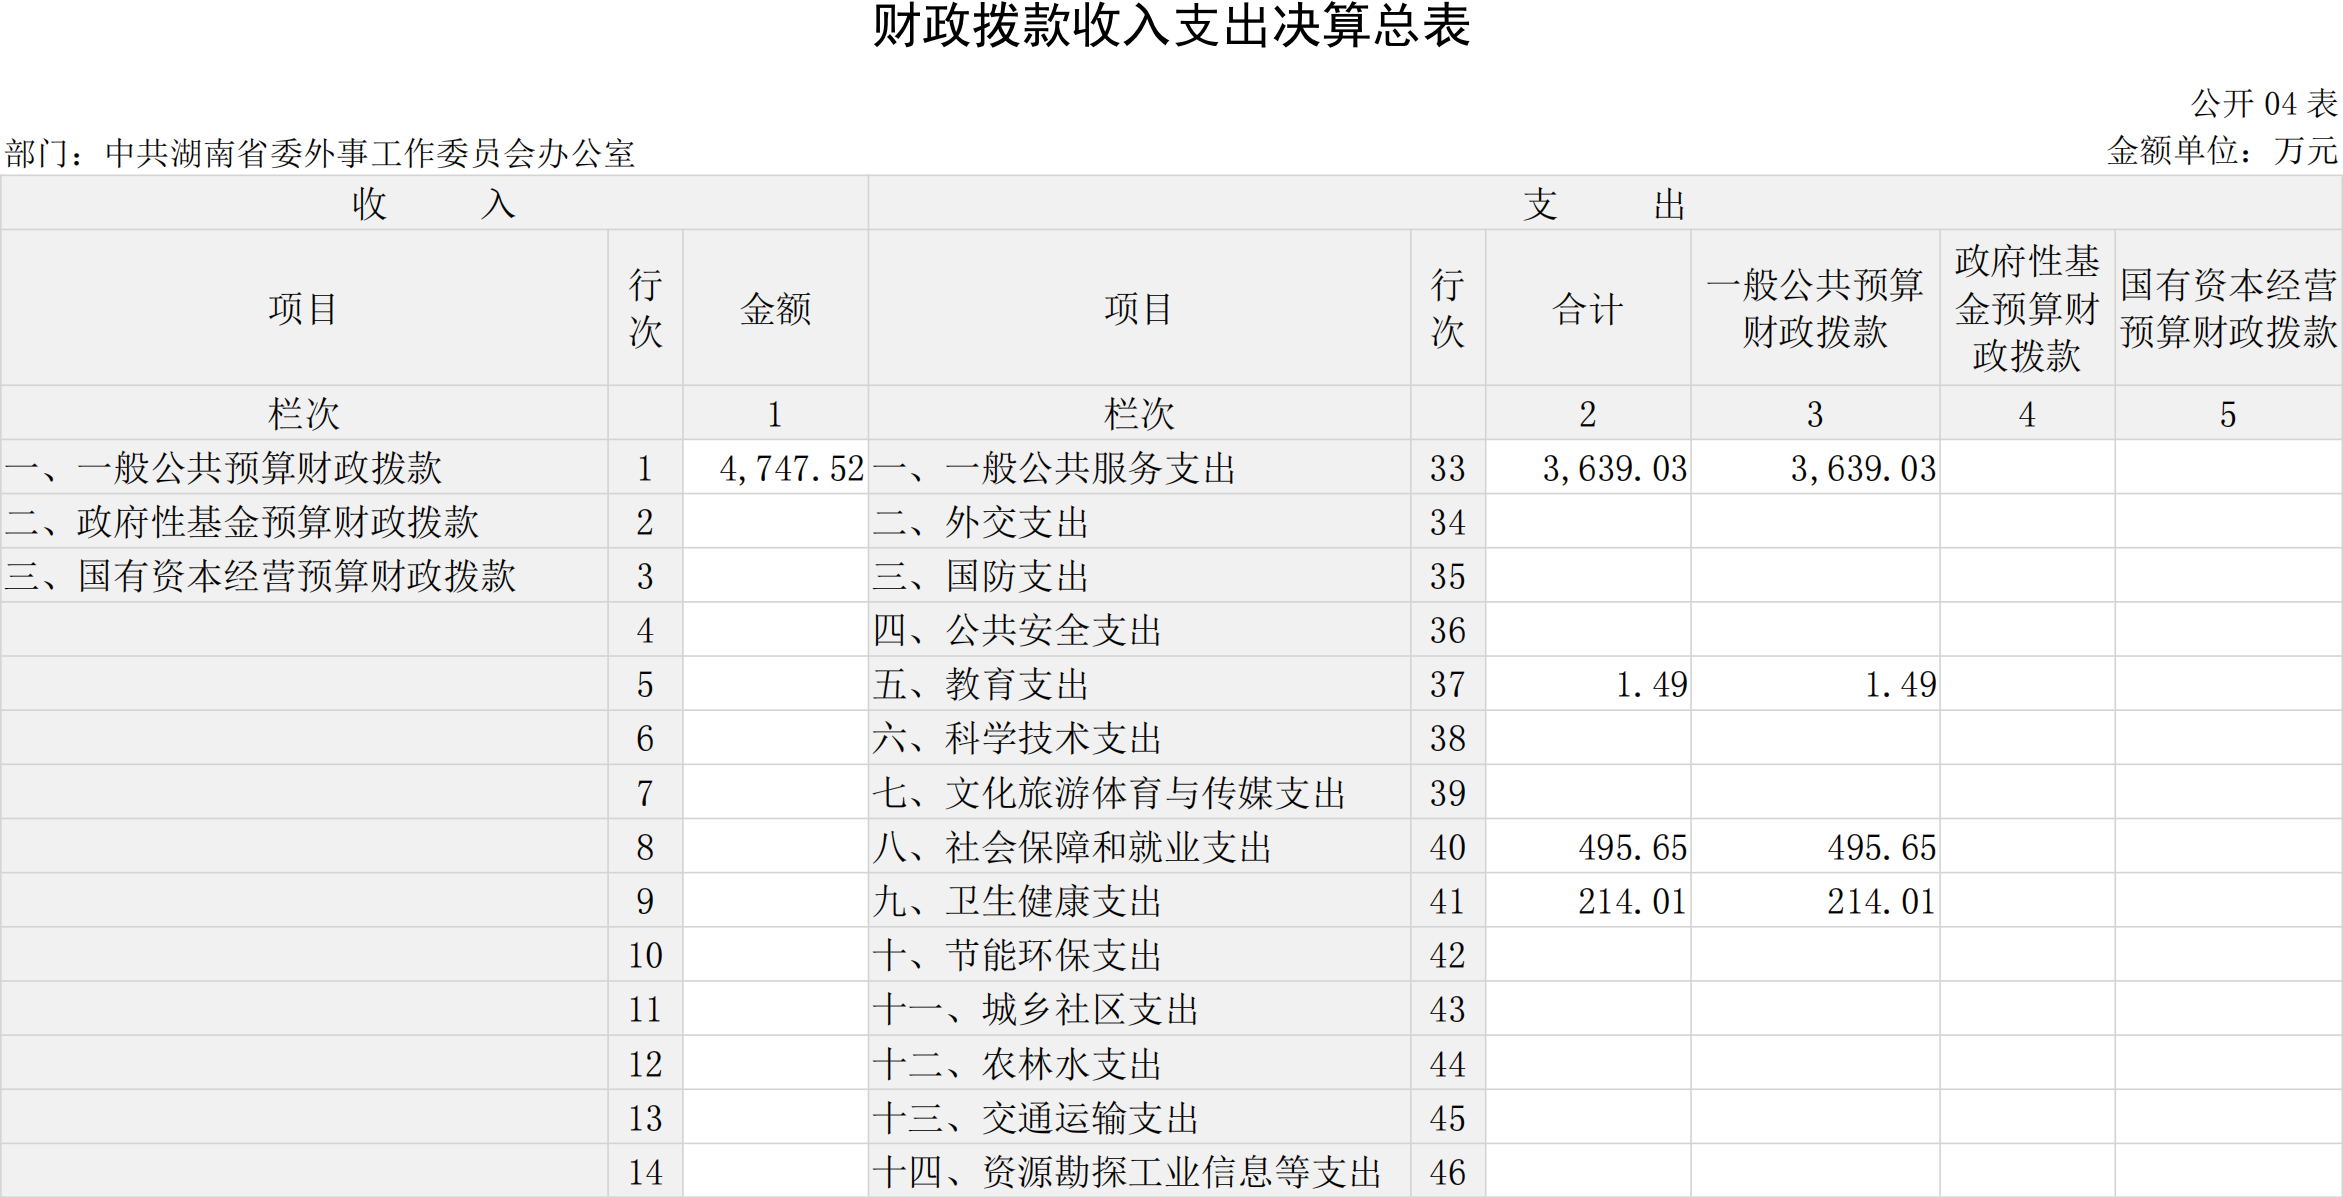Click the 金额单位：万元 label
Viewport: 2343px width, 1198px height.
(2222, 151)
